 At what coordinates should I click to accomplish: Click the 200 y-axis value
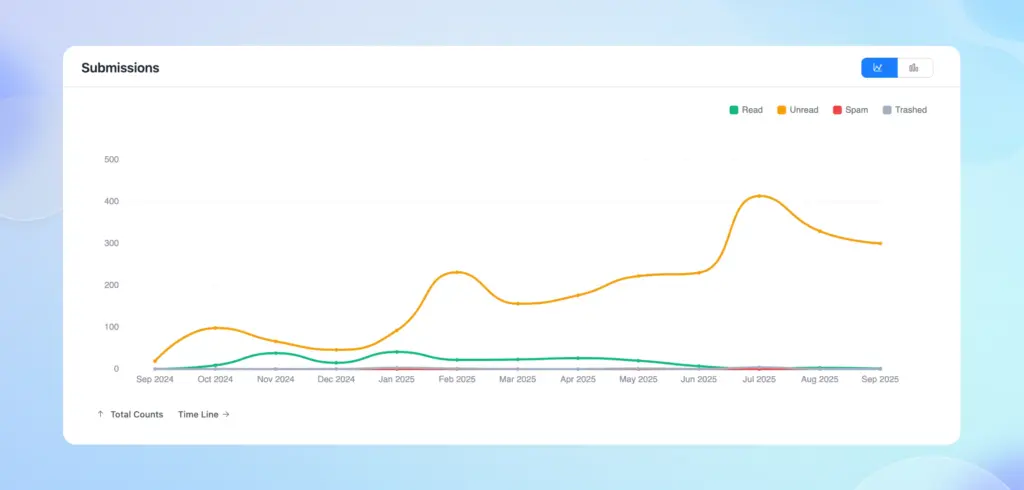[x=111, y=285]
